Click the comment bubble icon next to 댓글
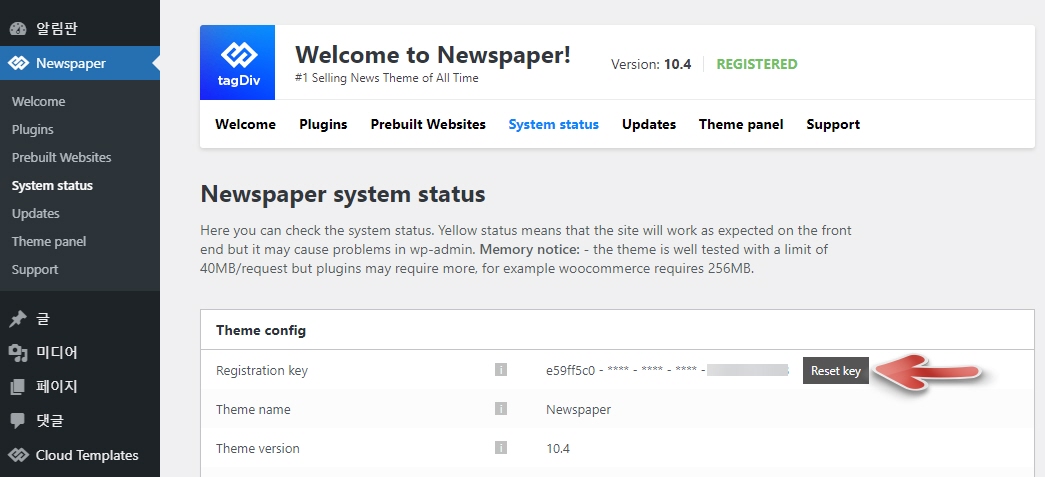The image size is (1045, 477). [x=18, y=420]
